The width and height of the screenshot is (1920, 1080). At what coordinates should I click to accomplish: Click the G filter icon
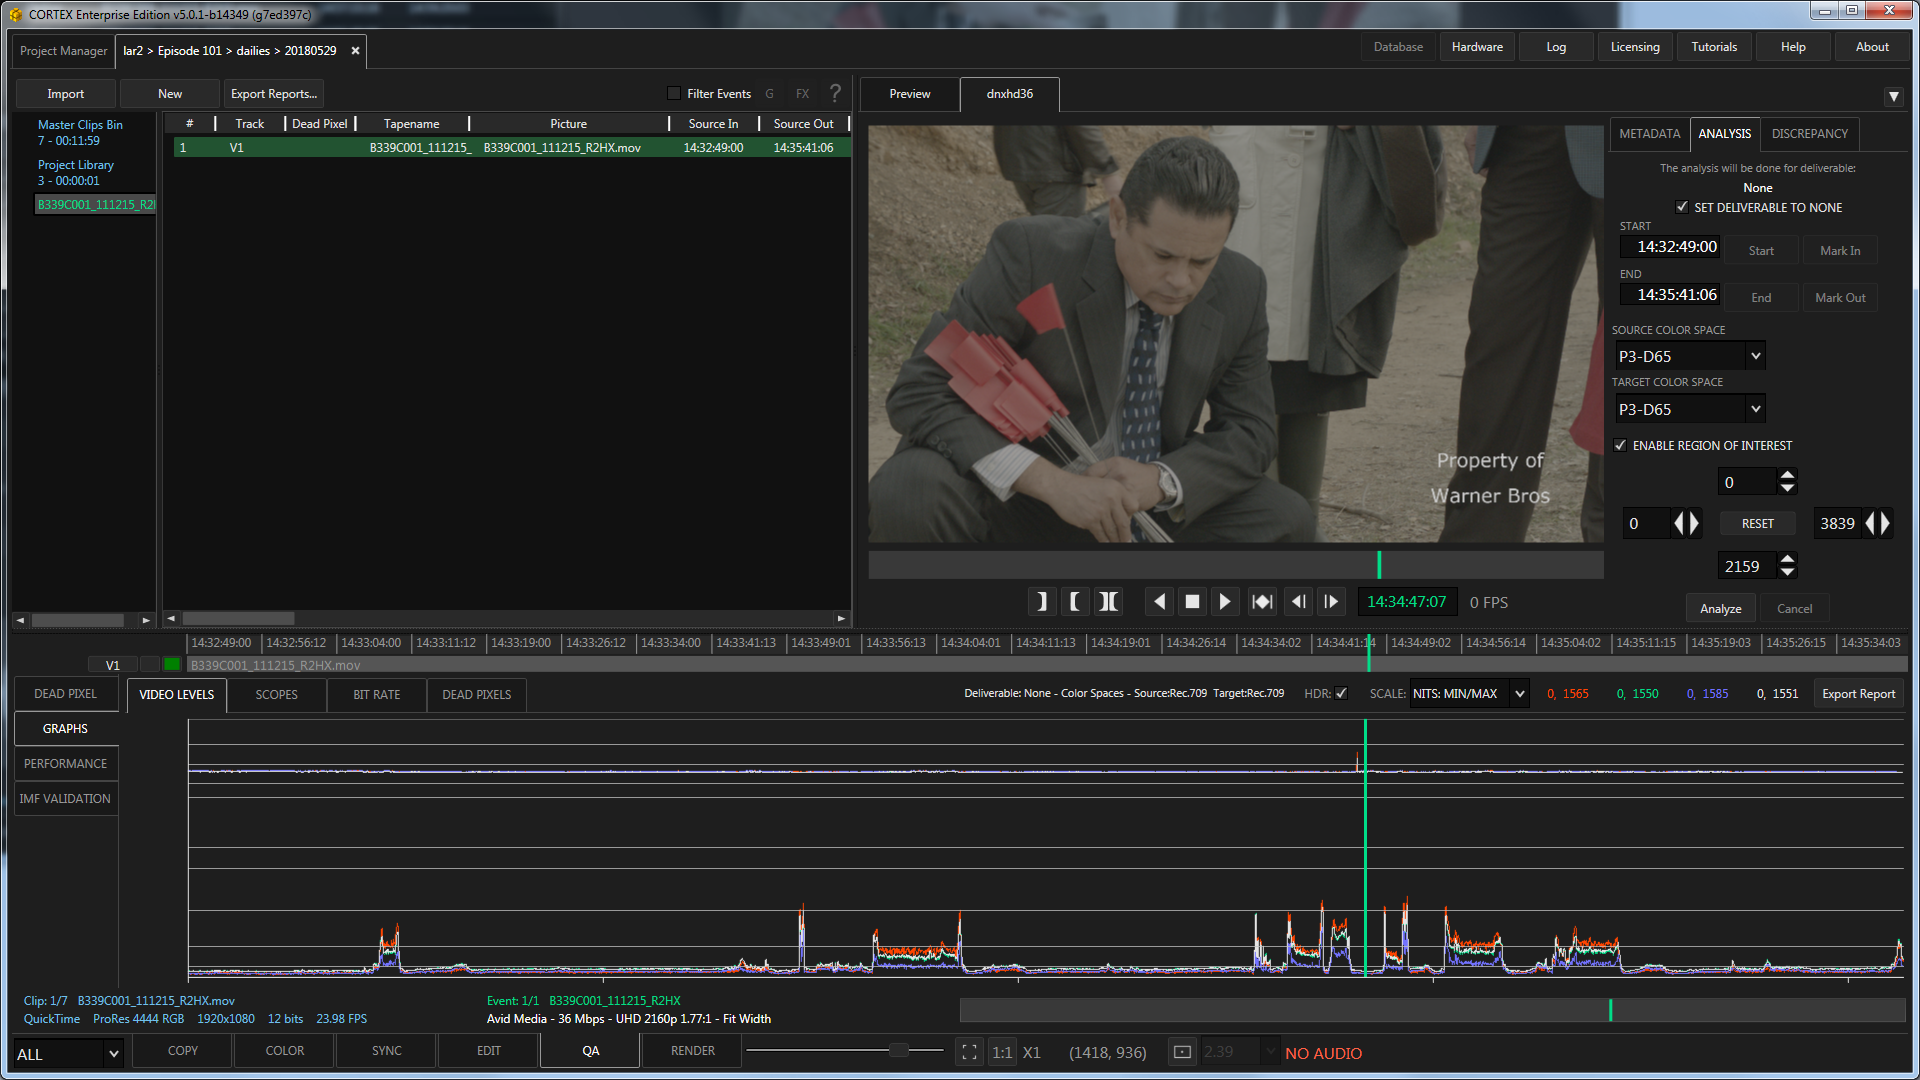(769, 94)
